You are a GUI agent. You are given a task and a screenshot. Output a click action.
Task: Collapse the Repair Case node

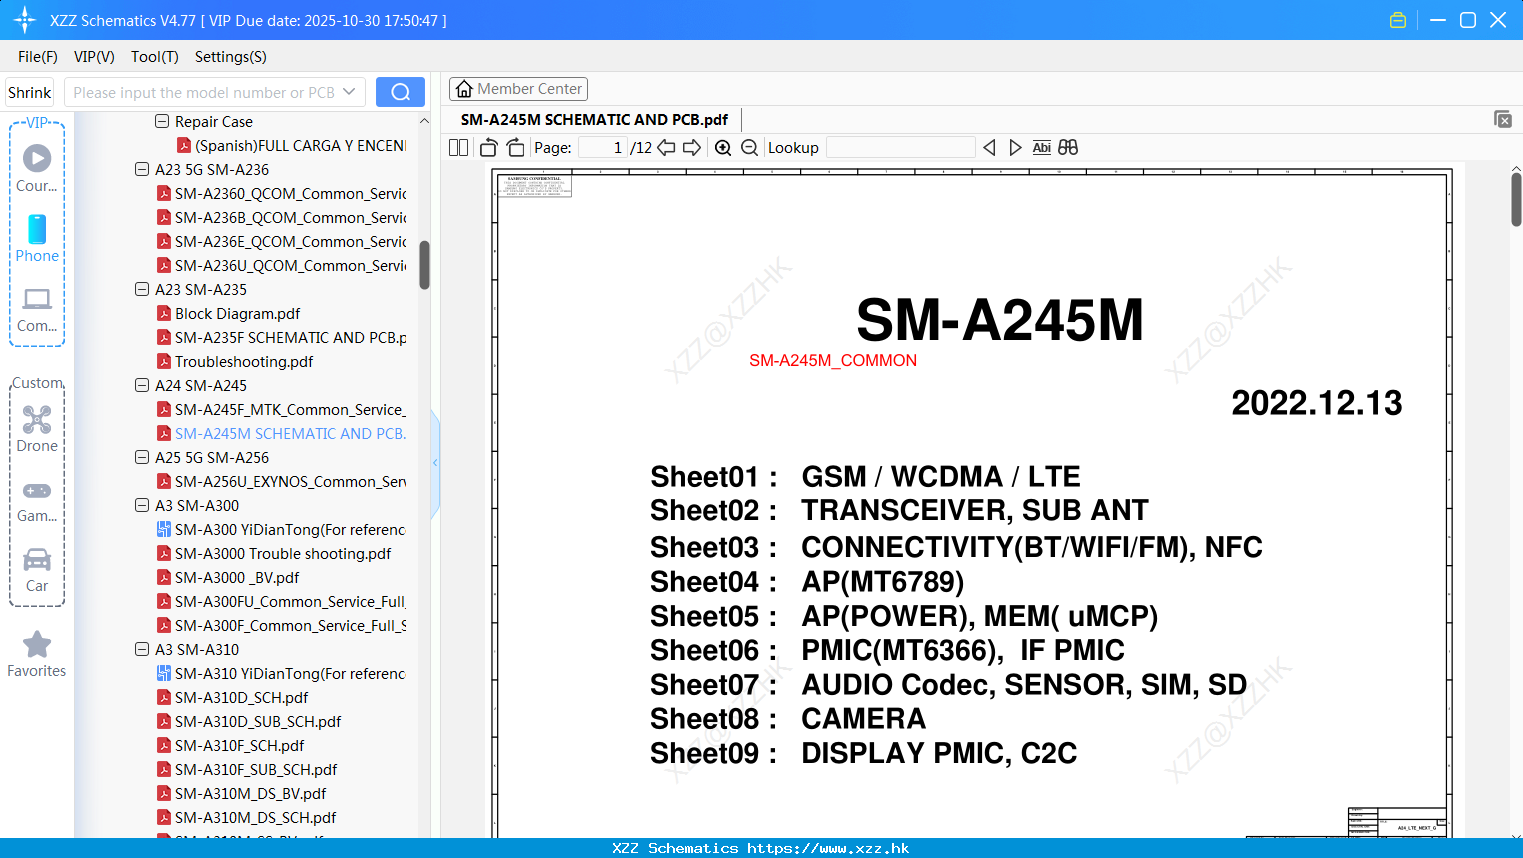click(x=162, y=121)
